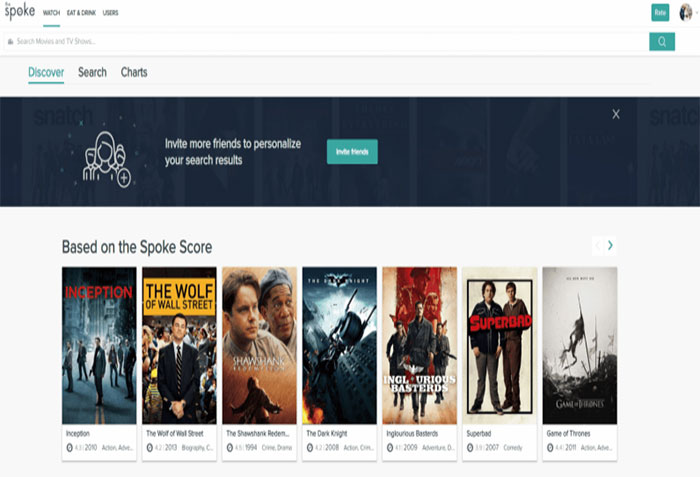This screenshot has height=477, width=700.
Task: Click the magnifier search button
Action: [662, 42]
